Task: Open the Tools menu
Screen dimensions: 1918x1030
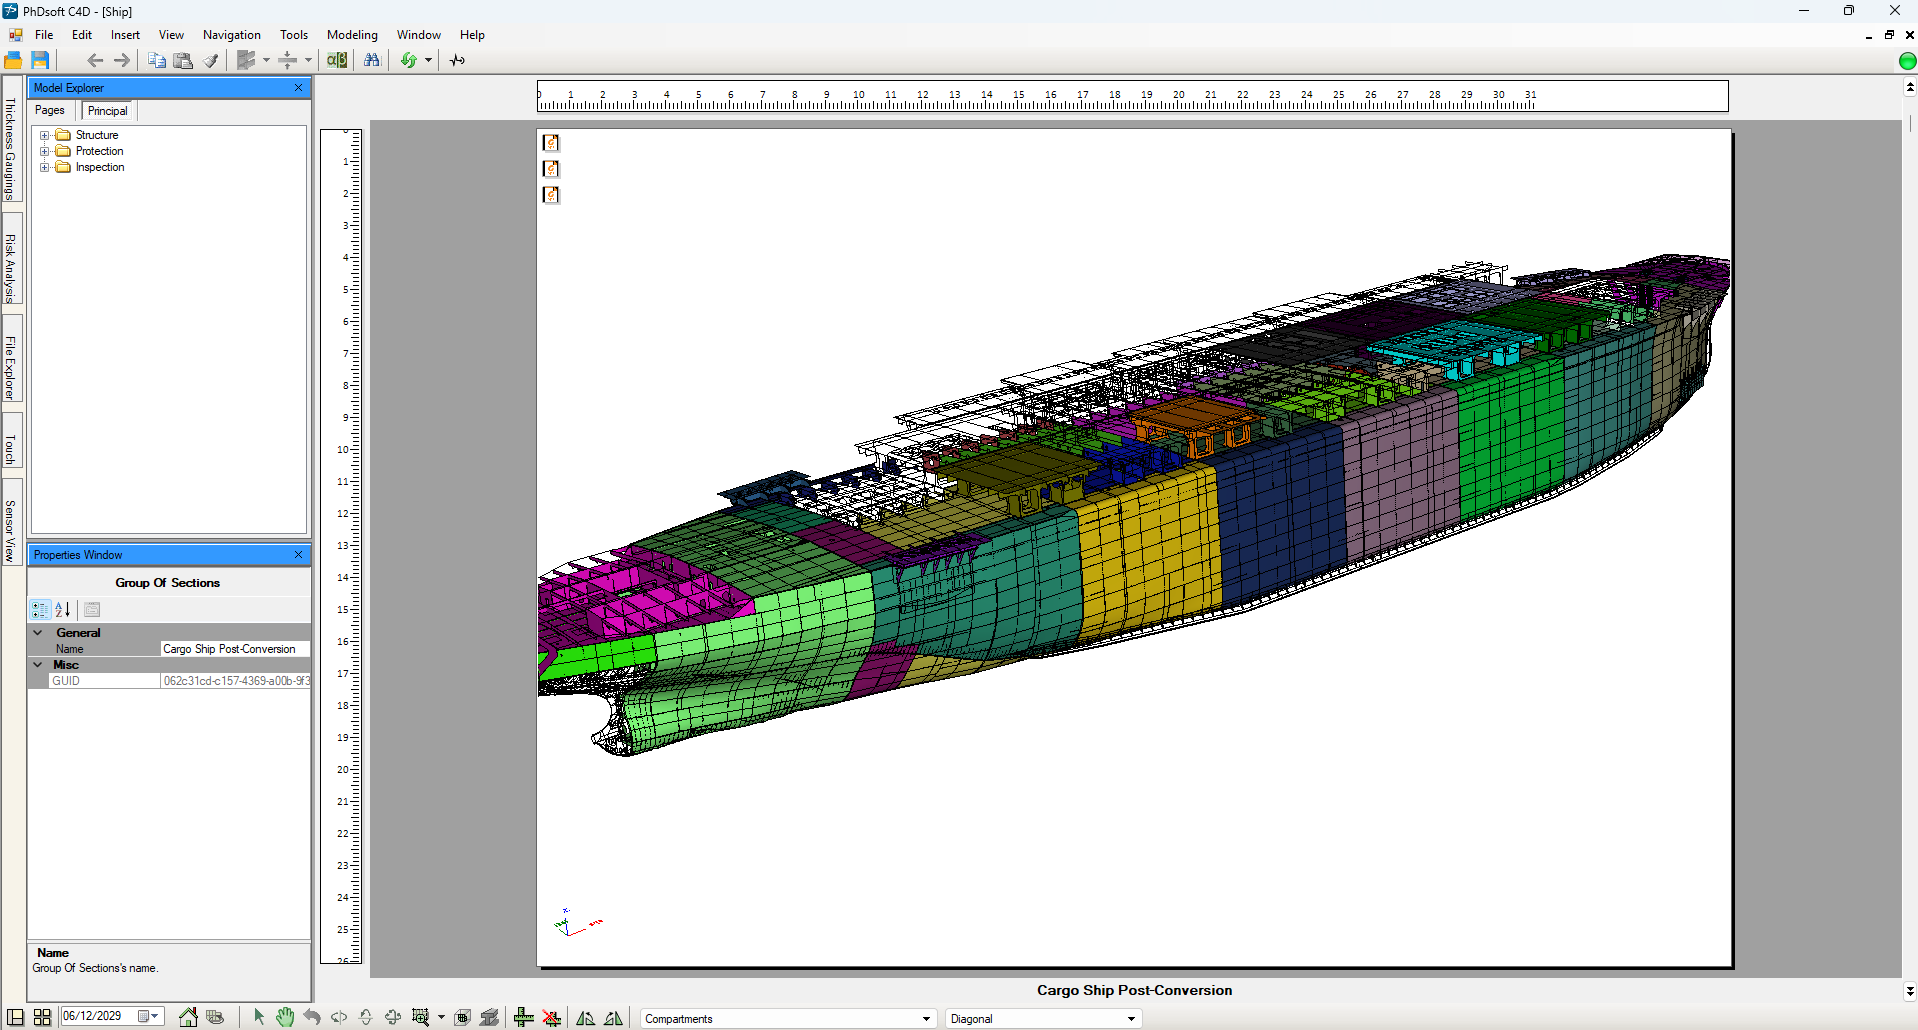Action: (294, 35)
